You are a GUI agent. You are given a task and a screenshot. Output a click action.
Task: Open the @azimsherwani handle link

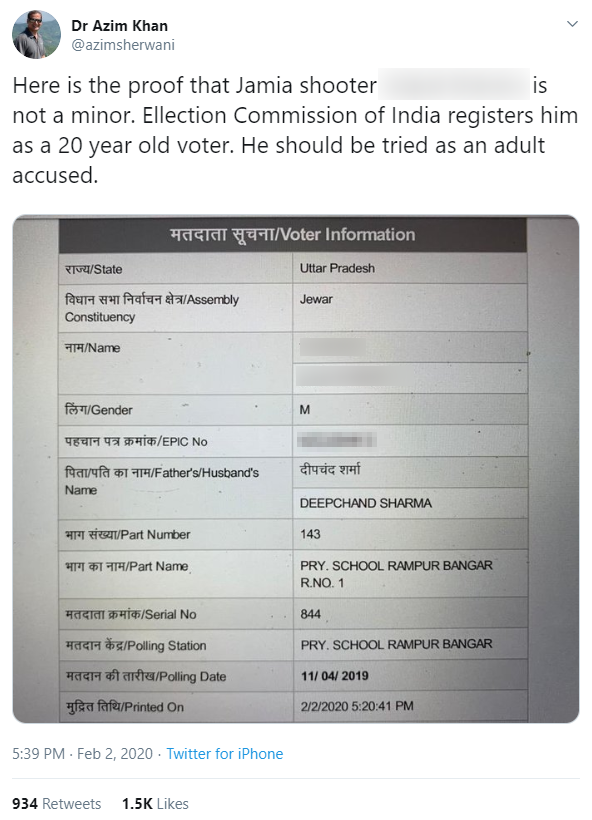123,45
